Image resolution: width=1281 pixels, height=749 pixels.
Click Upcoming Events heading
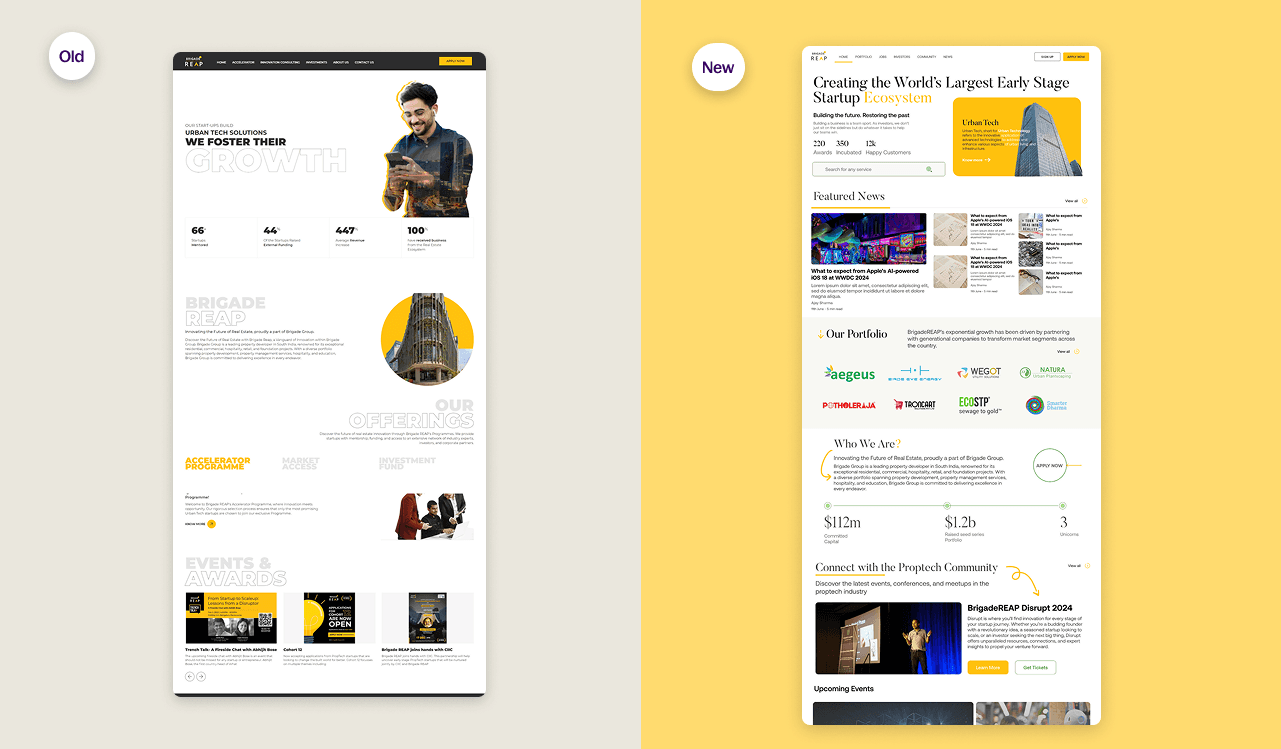[844, 689]
